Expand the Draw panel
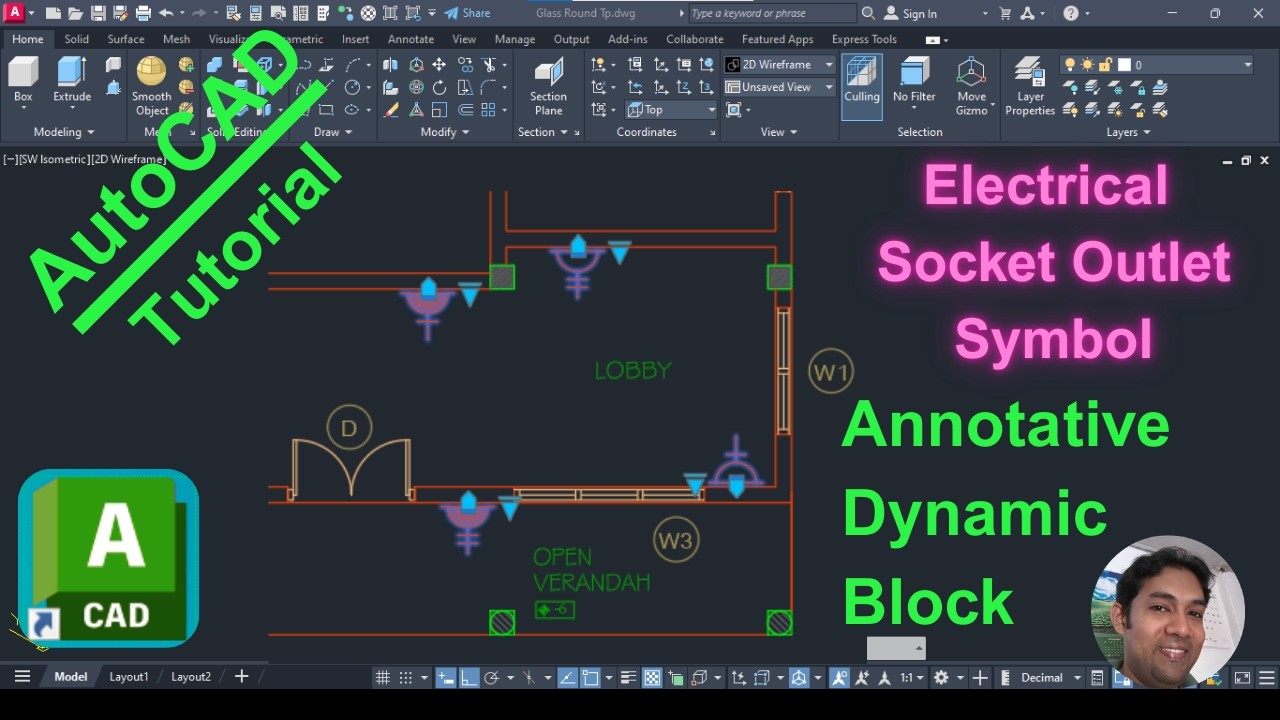Image resolution: width=1280 pixels, height=720 pixels. tap(333, 132)
